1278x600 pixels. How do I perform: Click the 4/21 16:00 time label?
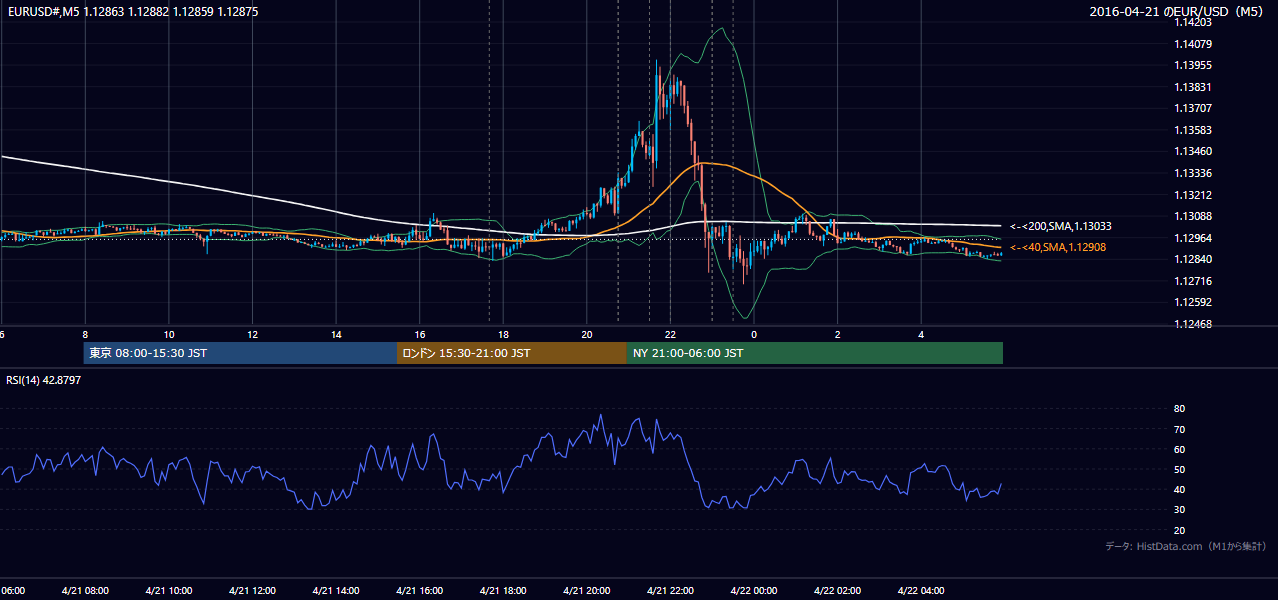(419, 591)
